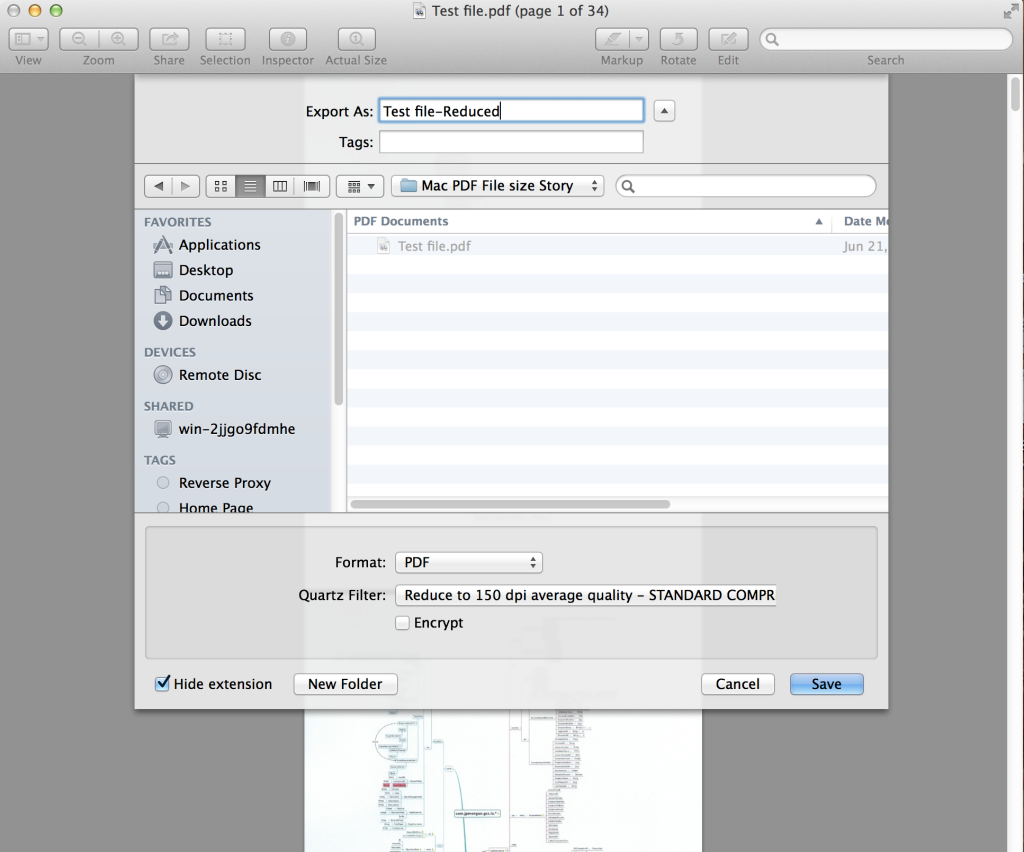Image resolution: width=1024 pixels, height=852 pixels.
Task: Click the Save button
Action: coord(826,684)
